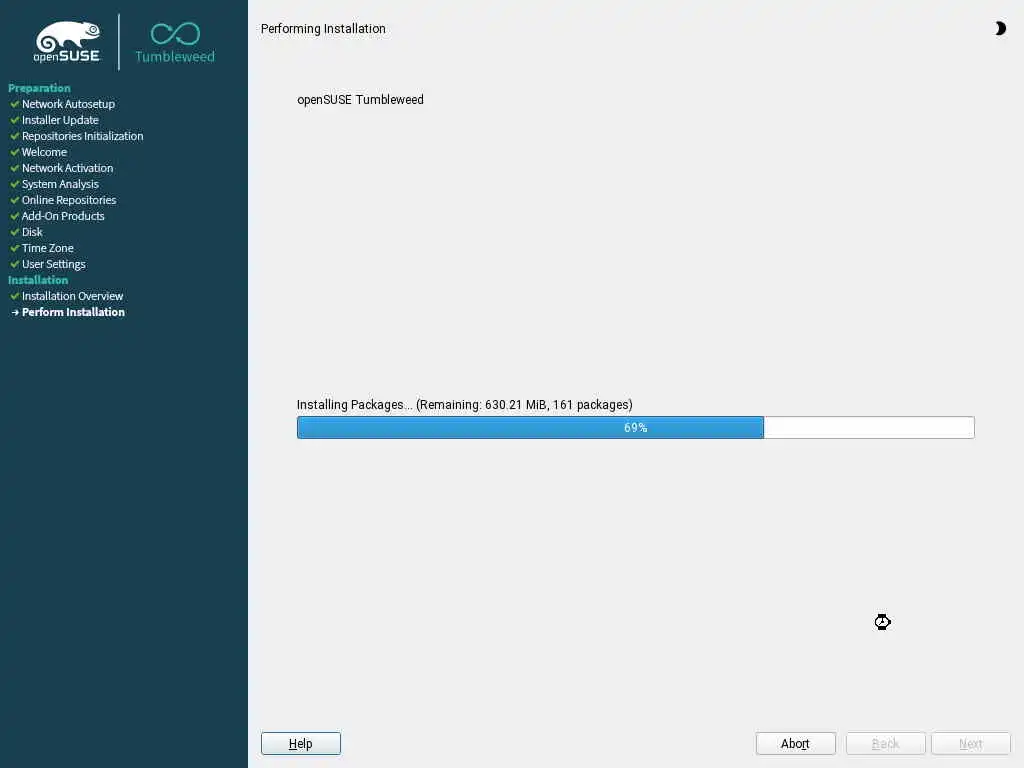Click the arrow beside Perform Installation
The width and height of the screenshot is (1024, 768).
click(x=15, y=312)
